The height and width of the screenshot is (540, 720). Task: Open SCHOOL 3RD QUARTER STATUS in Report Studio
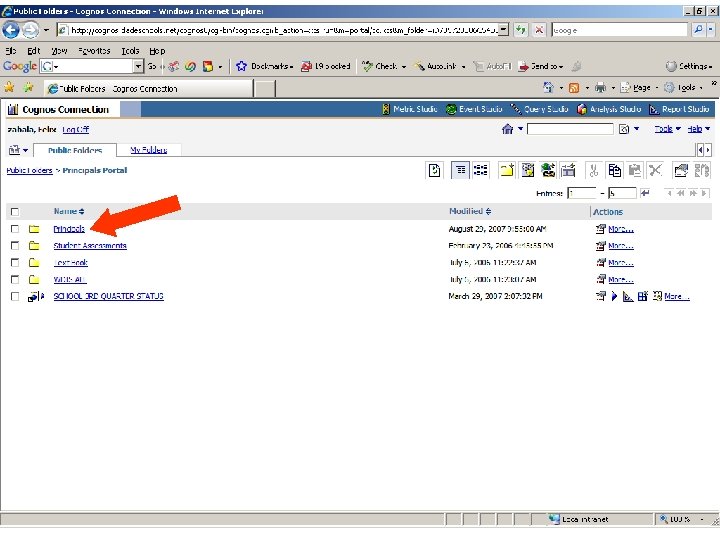(628, 296)
